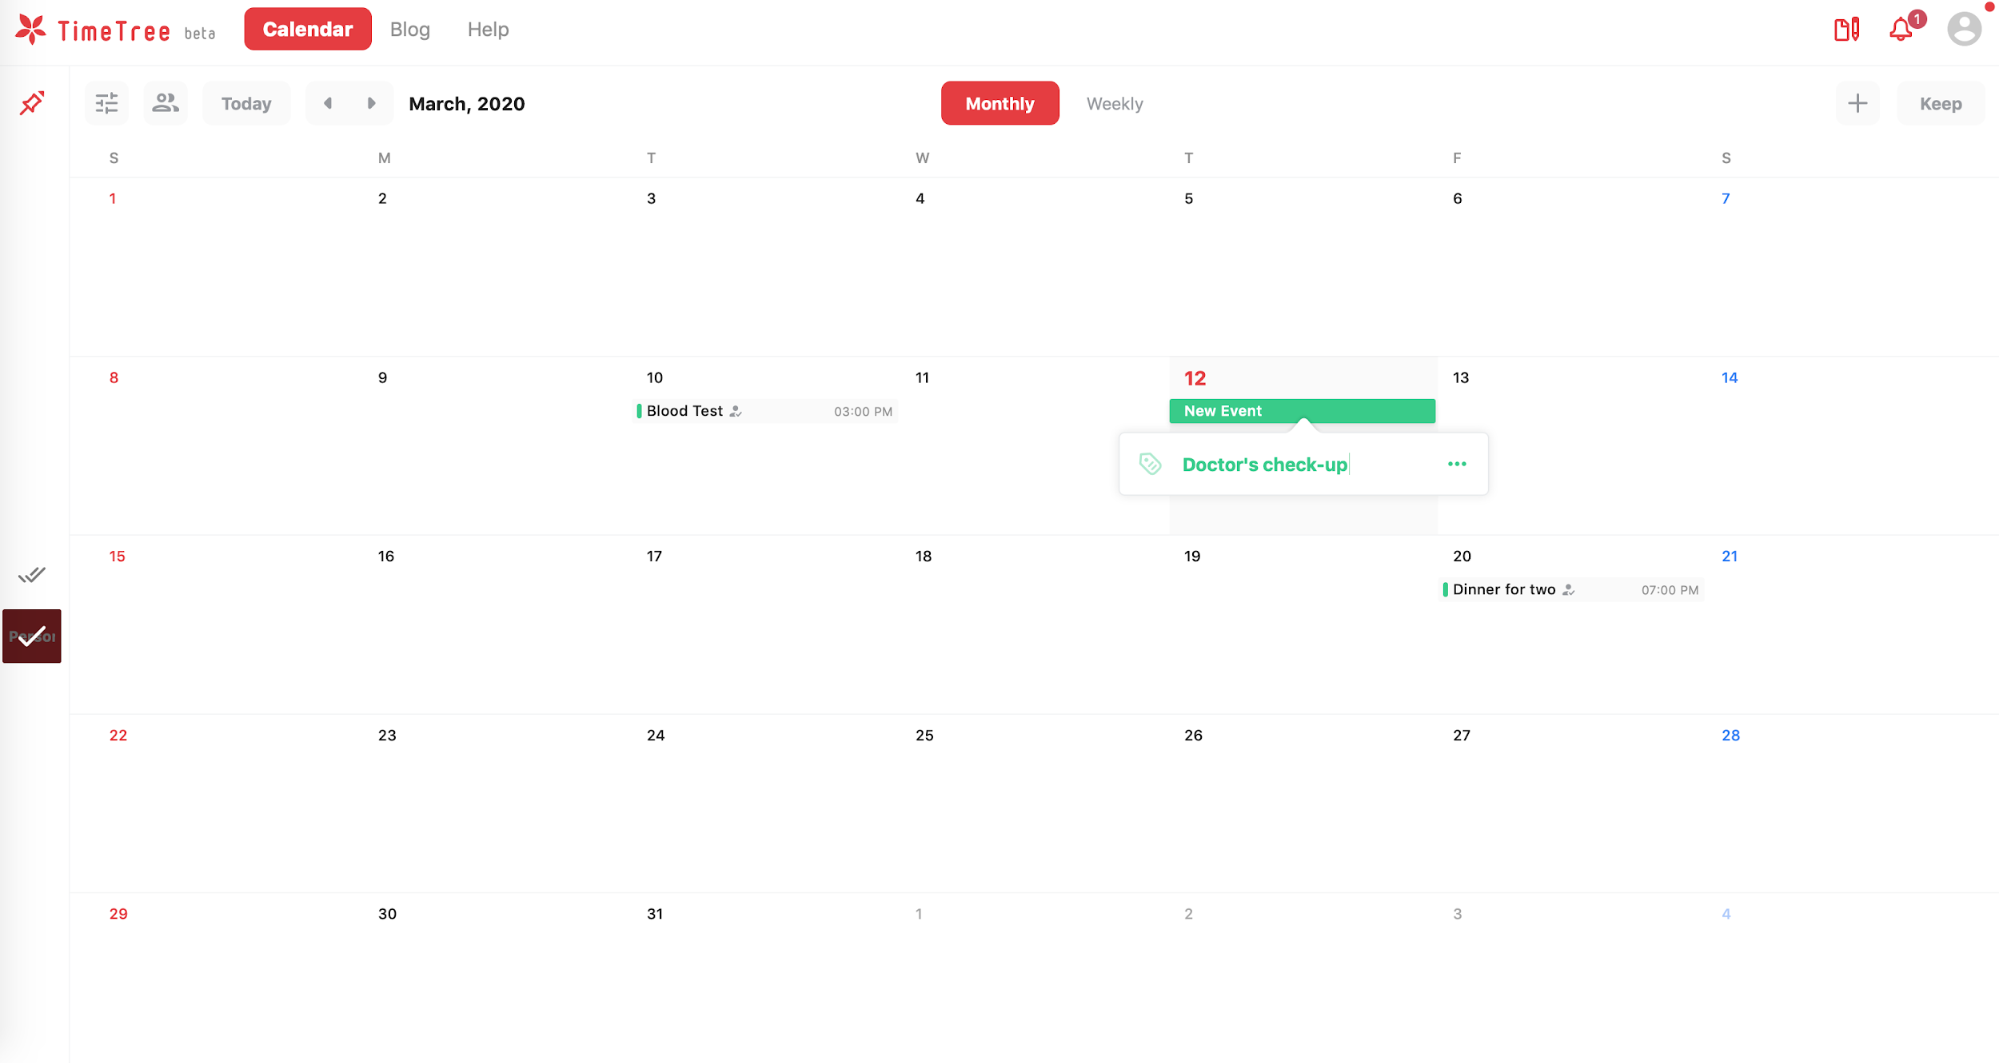
Task: Switch to the Weekly view
Action: (1114, 104)
